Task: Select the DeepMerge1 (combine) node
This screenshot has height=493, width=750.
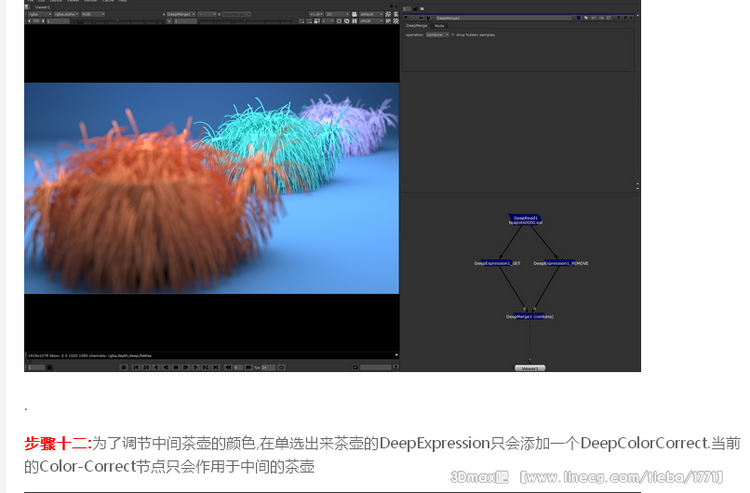Action: 529,316
